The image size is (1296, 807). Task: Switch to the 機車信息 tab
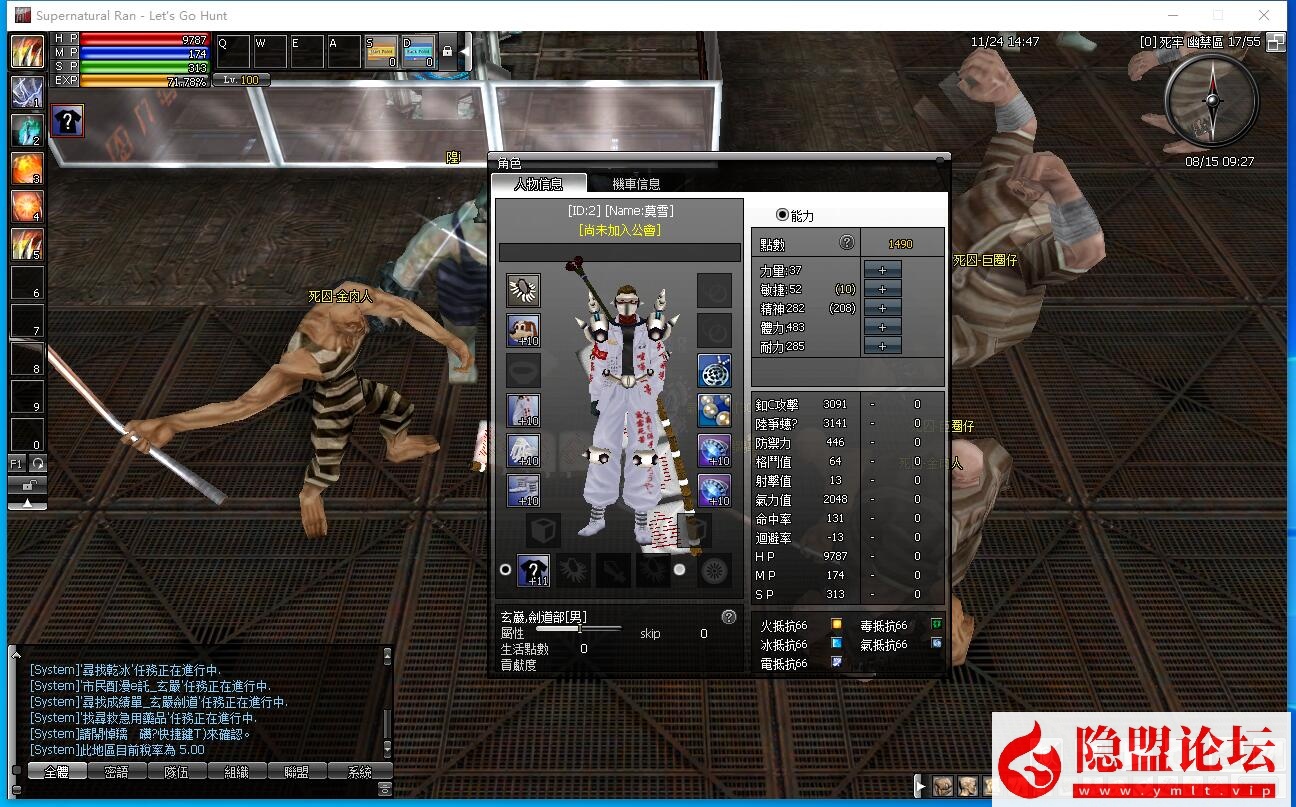point(636,184)
